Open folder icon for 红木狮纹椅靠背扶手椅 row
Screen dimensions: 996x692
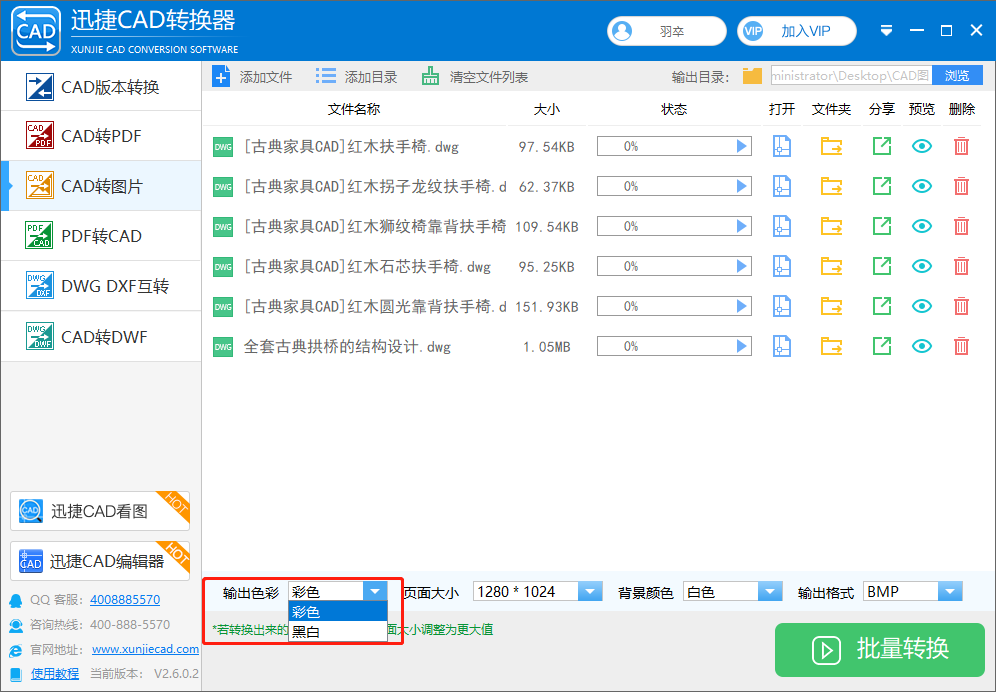[x=831, y=226]
